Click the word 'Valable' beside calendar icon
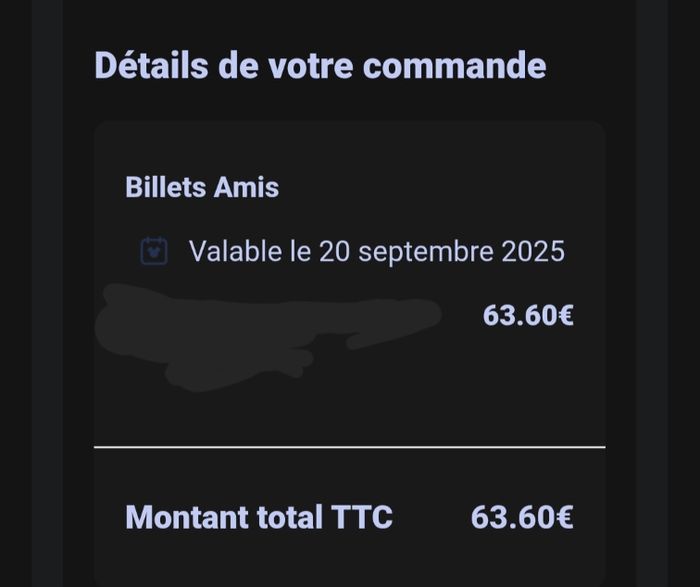This screenshot has height=587, width=700. [x=236, y=251]
